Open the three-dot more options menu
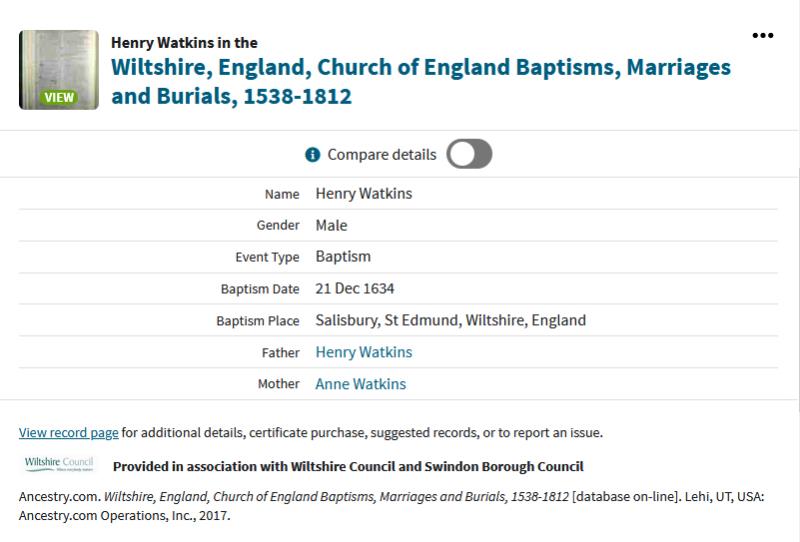The image size is (800, 542). tap(763, 35)
